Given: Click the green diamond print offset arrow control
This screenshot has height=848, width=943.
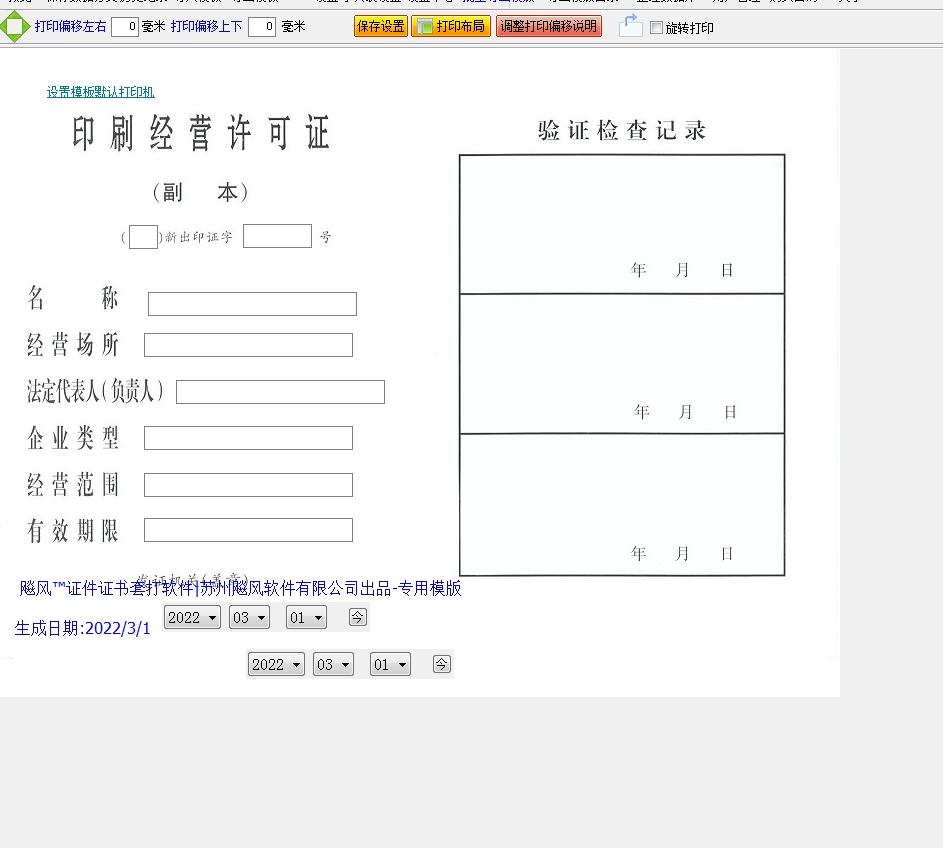Looking at the screenshot, I should pyautogui.click(x=15, y=27).
